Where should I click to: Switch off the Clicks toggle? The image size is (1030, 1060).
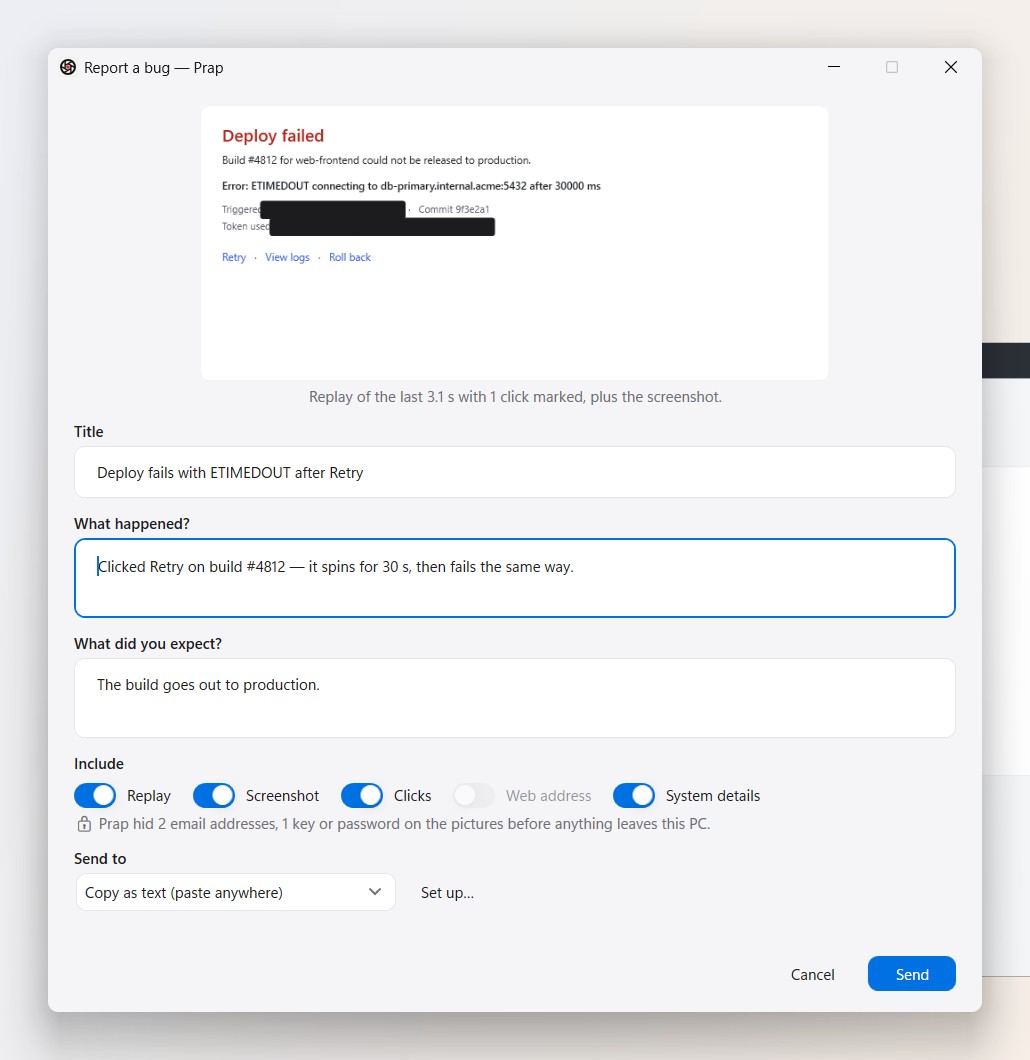(x=362, y=796)
